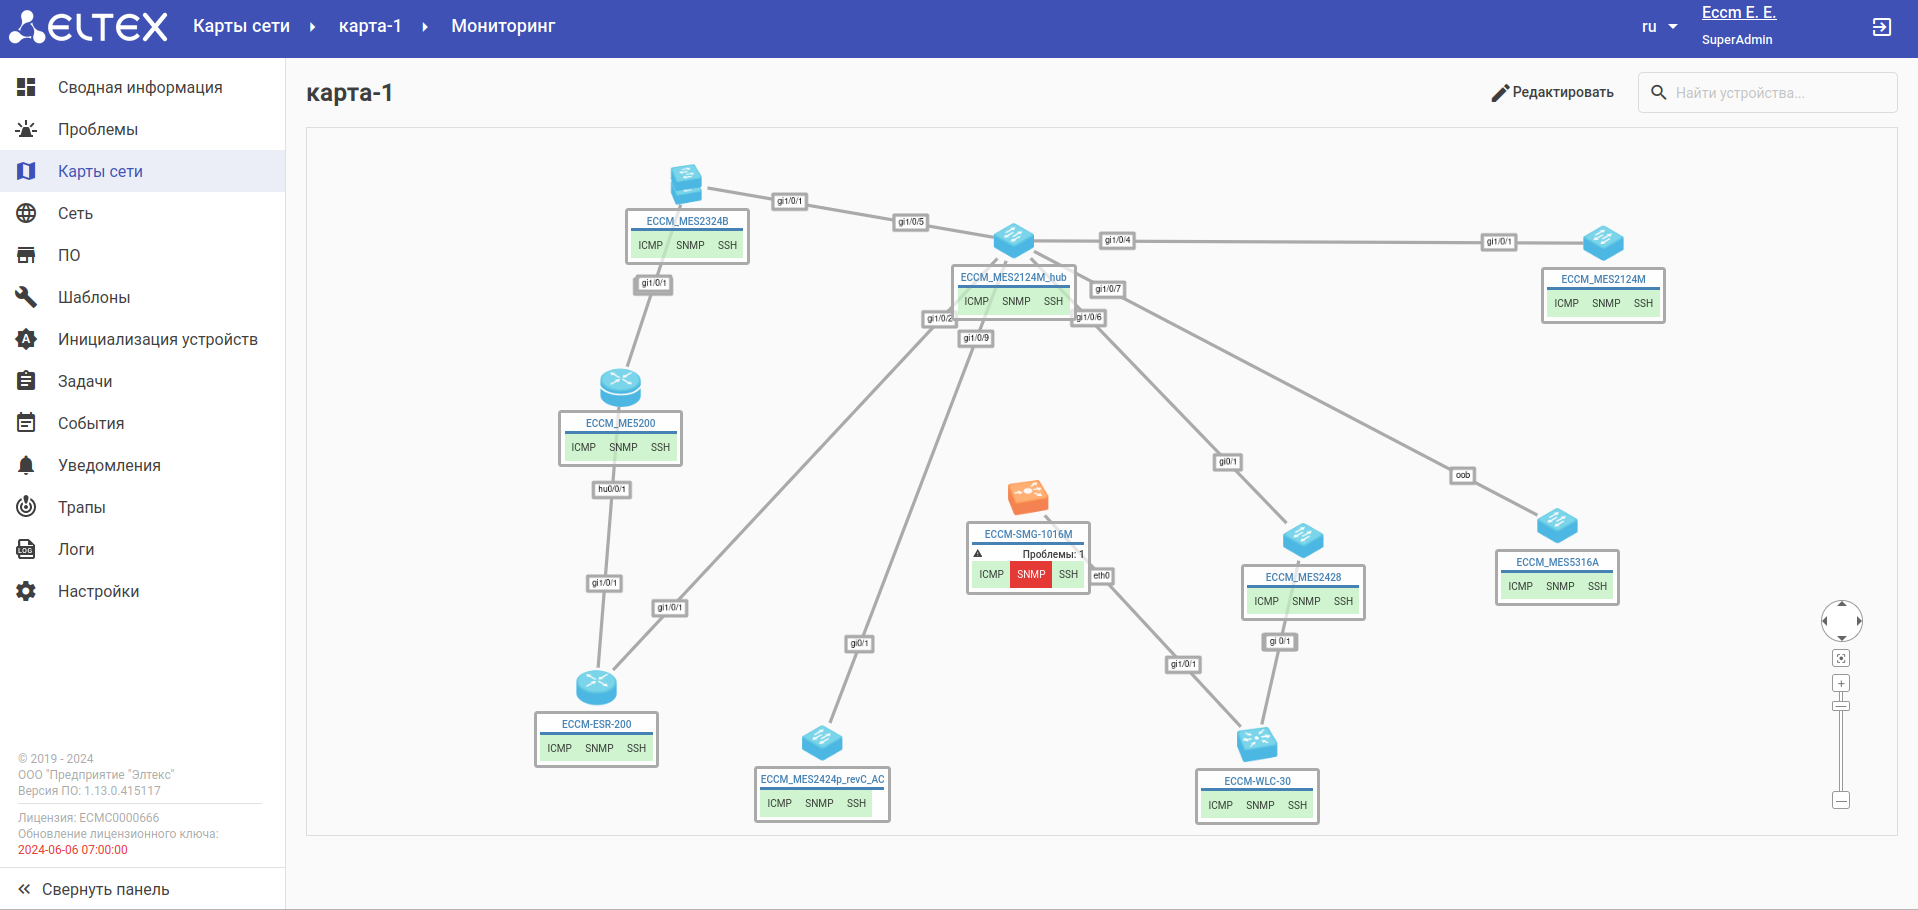
Task: Click the SSH status on ECCM-ESR-200
Action: coord(636,748)
